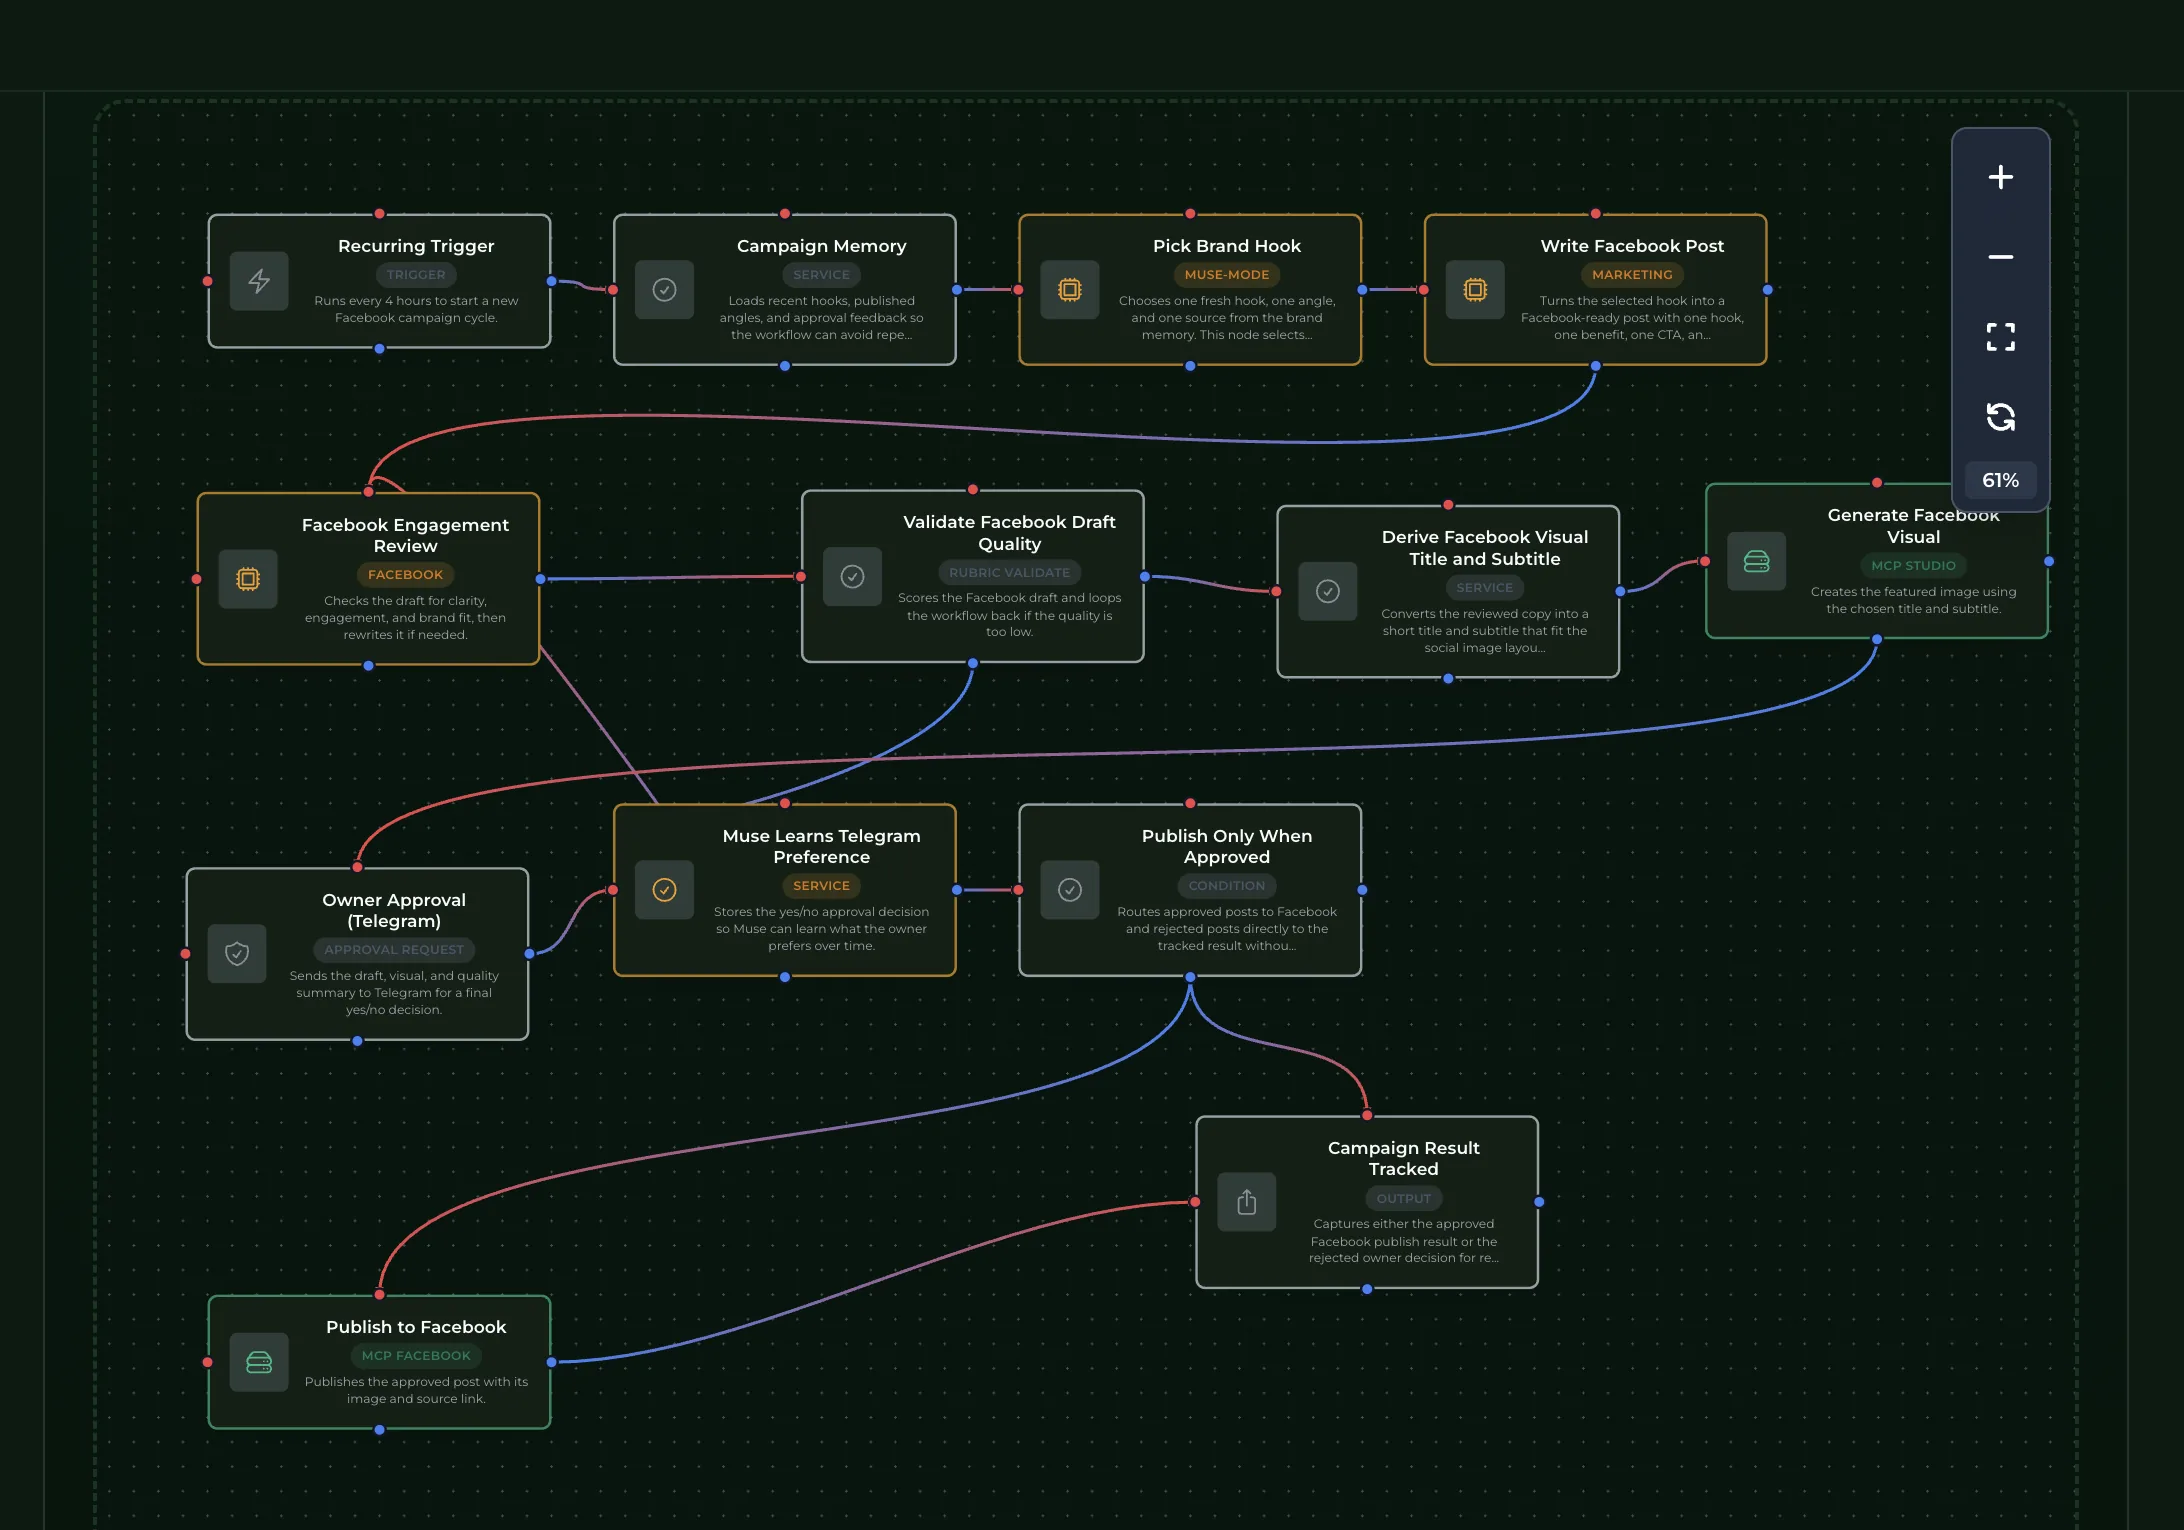Click the blue right port of Recurring Trigger
The height and width of the screenshot is (1530, 2184).
pyautogui.click(x=551, y=281)
